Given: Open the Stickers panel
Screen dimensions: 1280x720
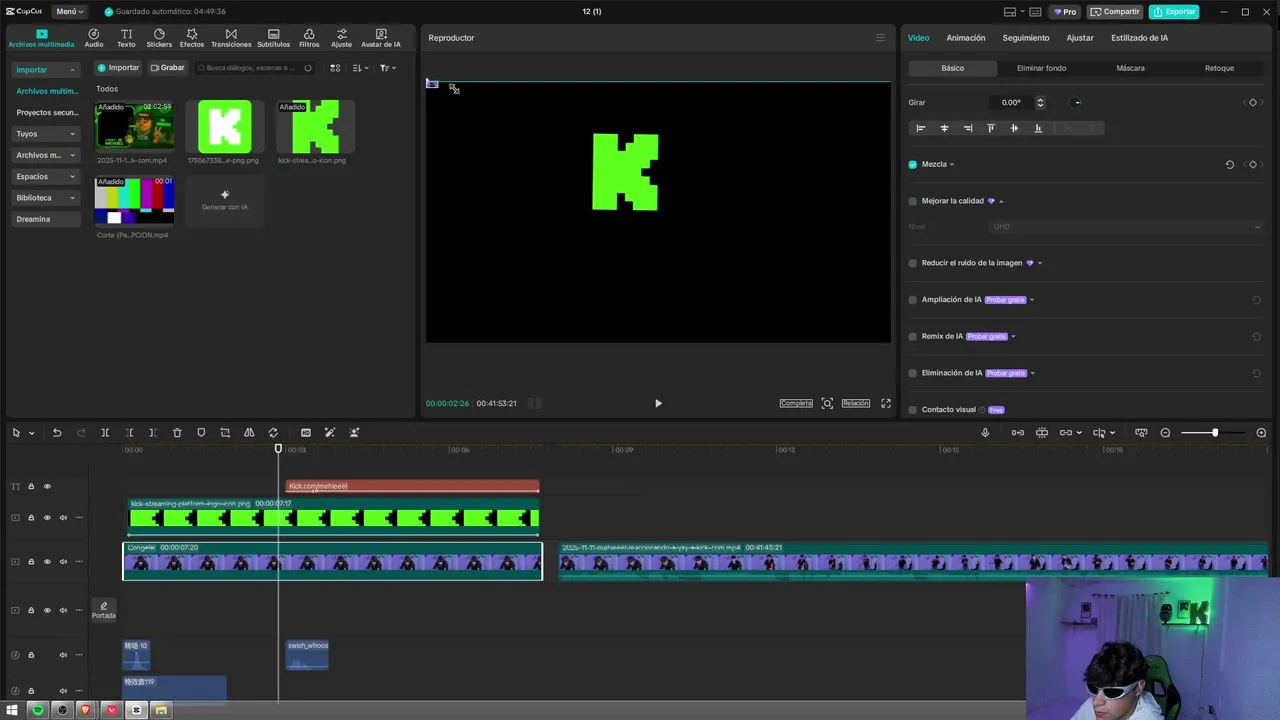Looking at the screenshot, I should [x=159, y=38].
